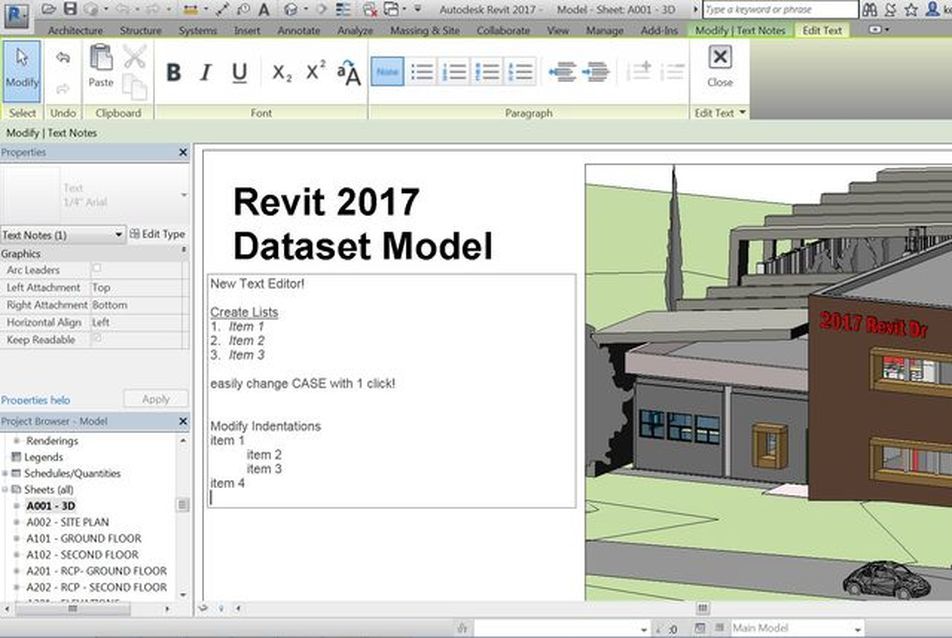Apply Subscript formatting

[x=282, y=72]
